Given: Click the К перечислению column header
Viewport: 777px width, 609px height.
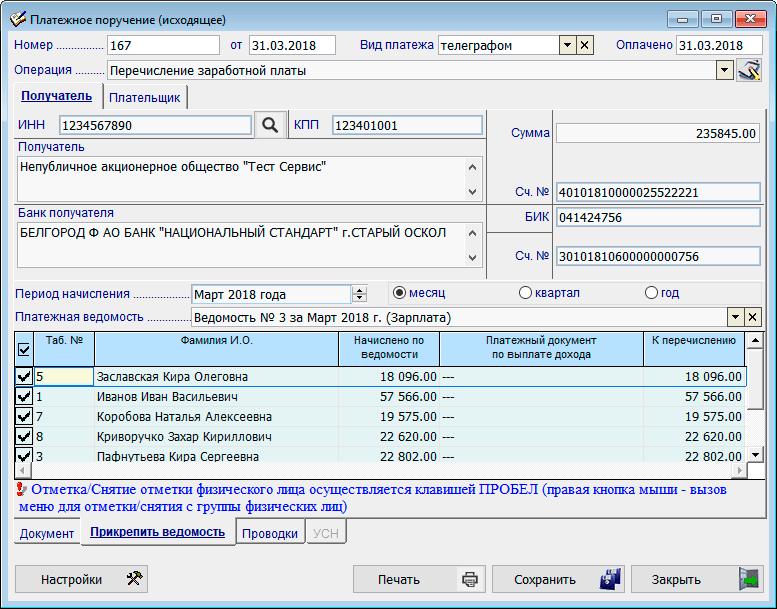Looking at the screenshot, I should tap(694, 349).
